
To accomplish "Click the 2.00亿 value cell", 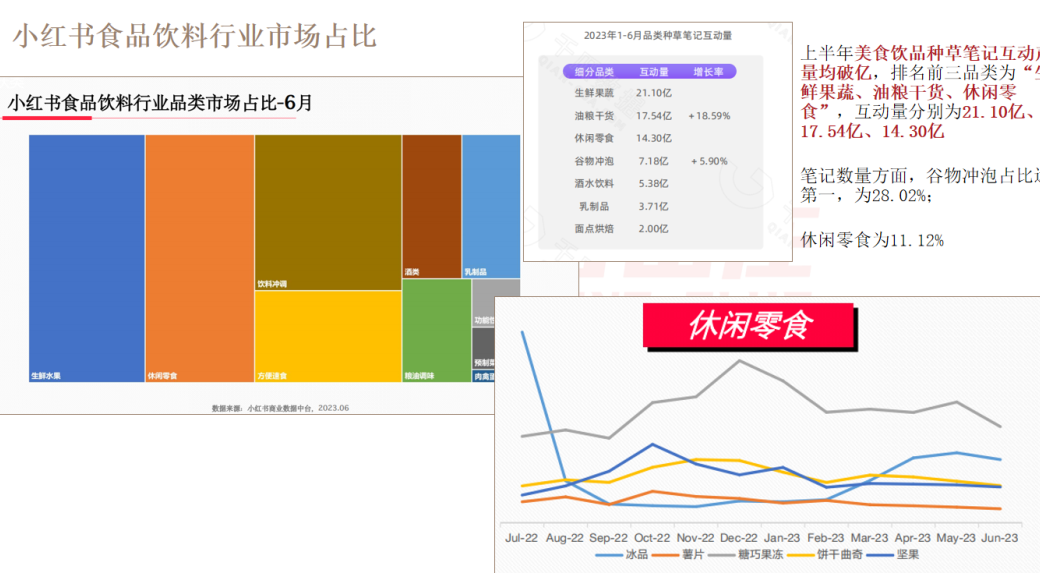I will coord(654,229).
